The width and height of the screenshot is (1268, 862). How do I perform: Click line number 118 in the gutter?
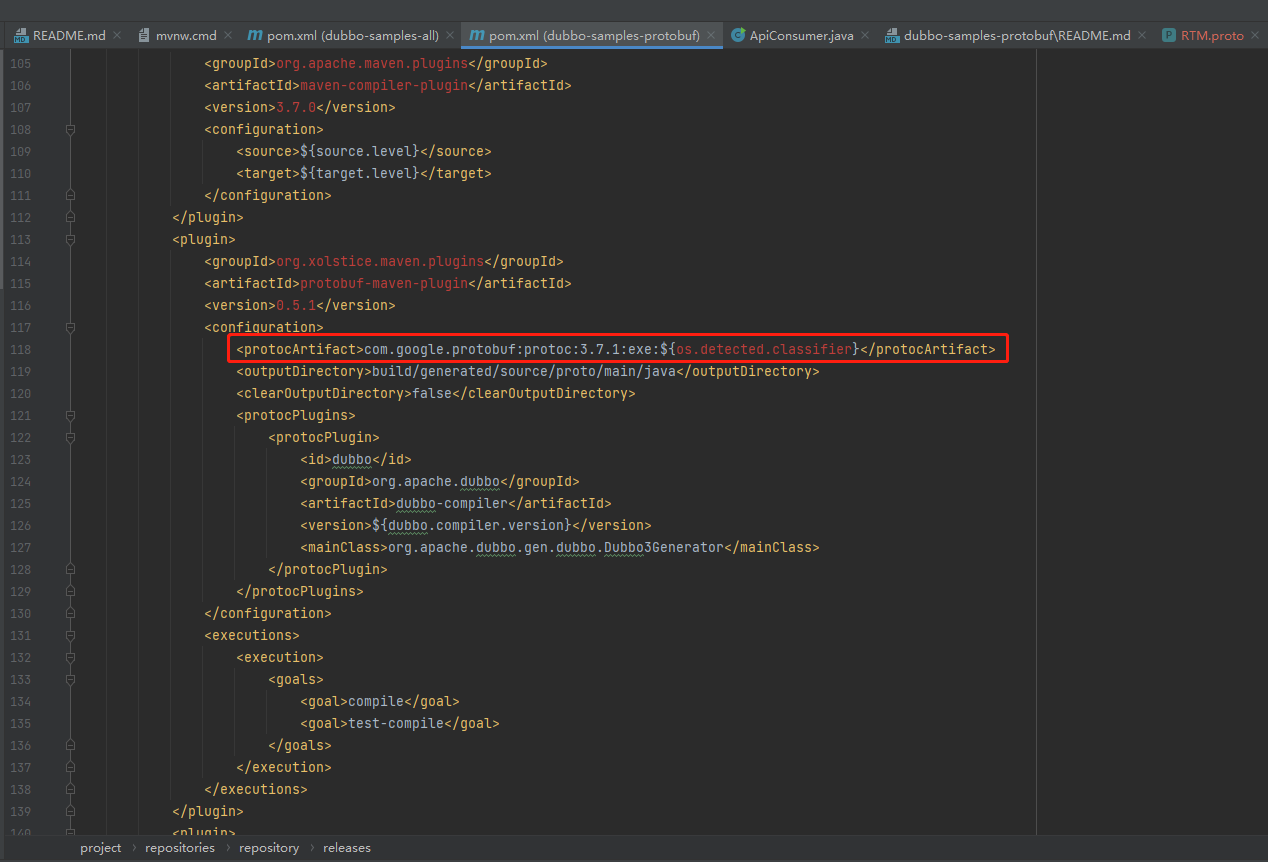coord(21,349)
